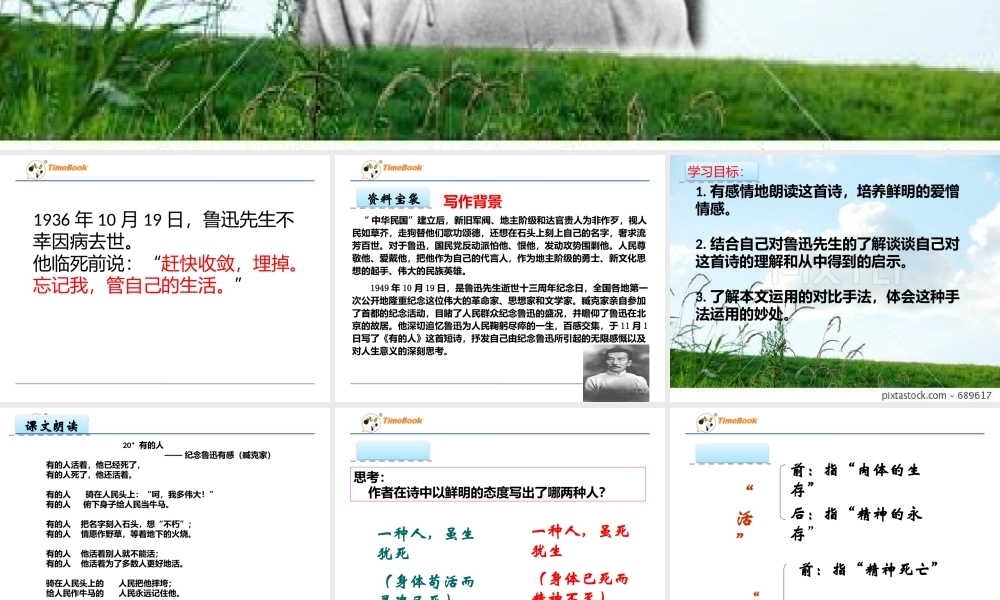
Task: Click the TimeBook logo on the 活 slide
Action: [x=726, y=421]
